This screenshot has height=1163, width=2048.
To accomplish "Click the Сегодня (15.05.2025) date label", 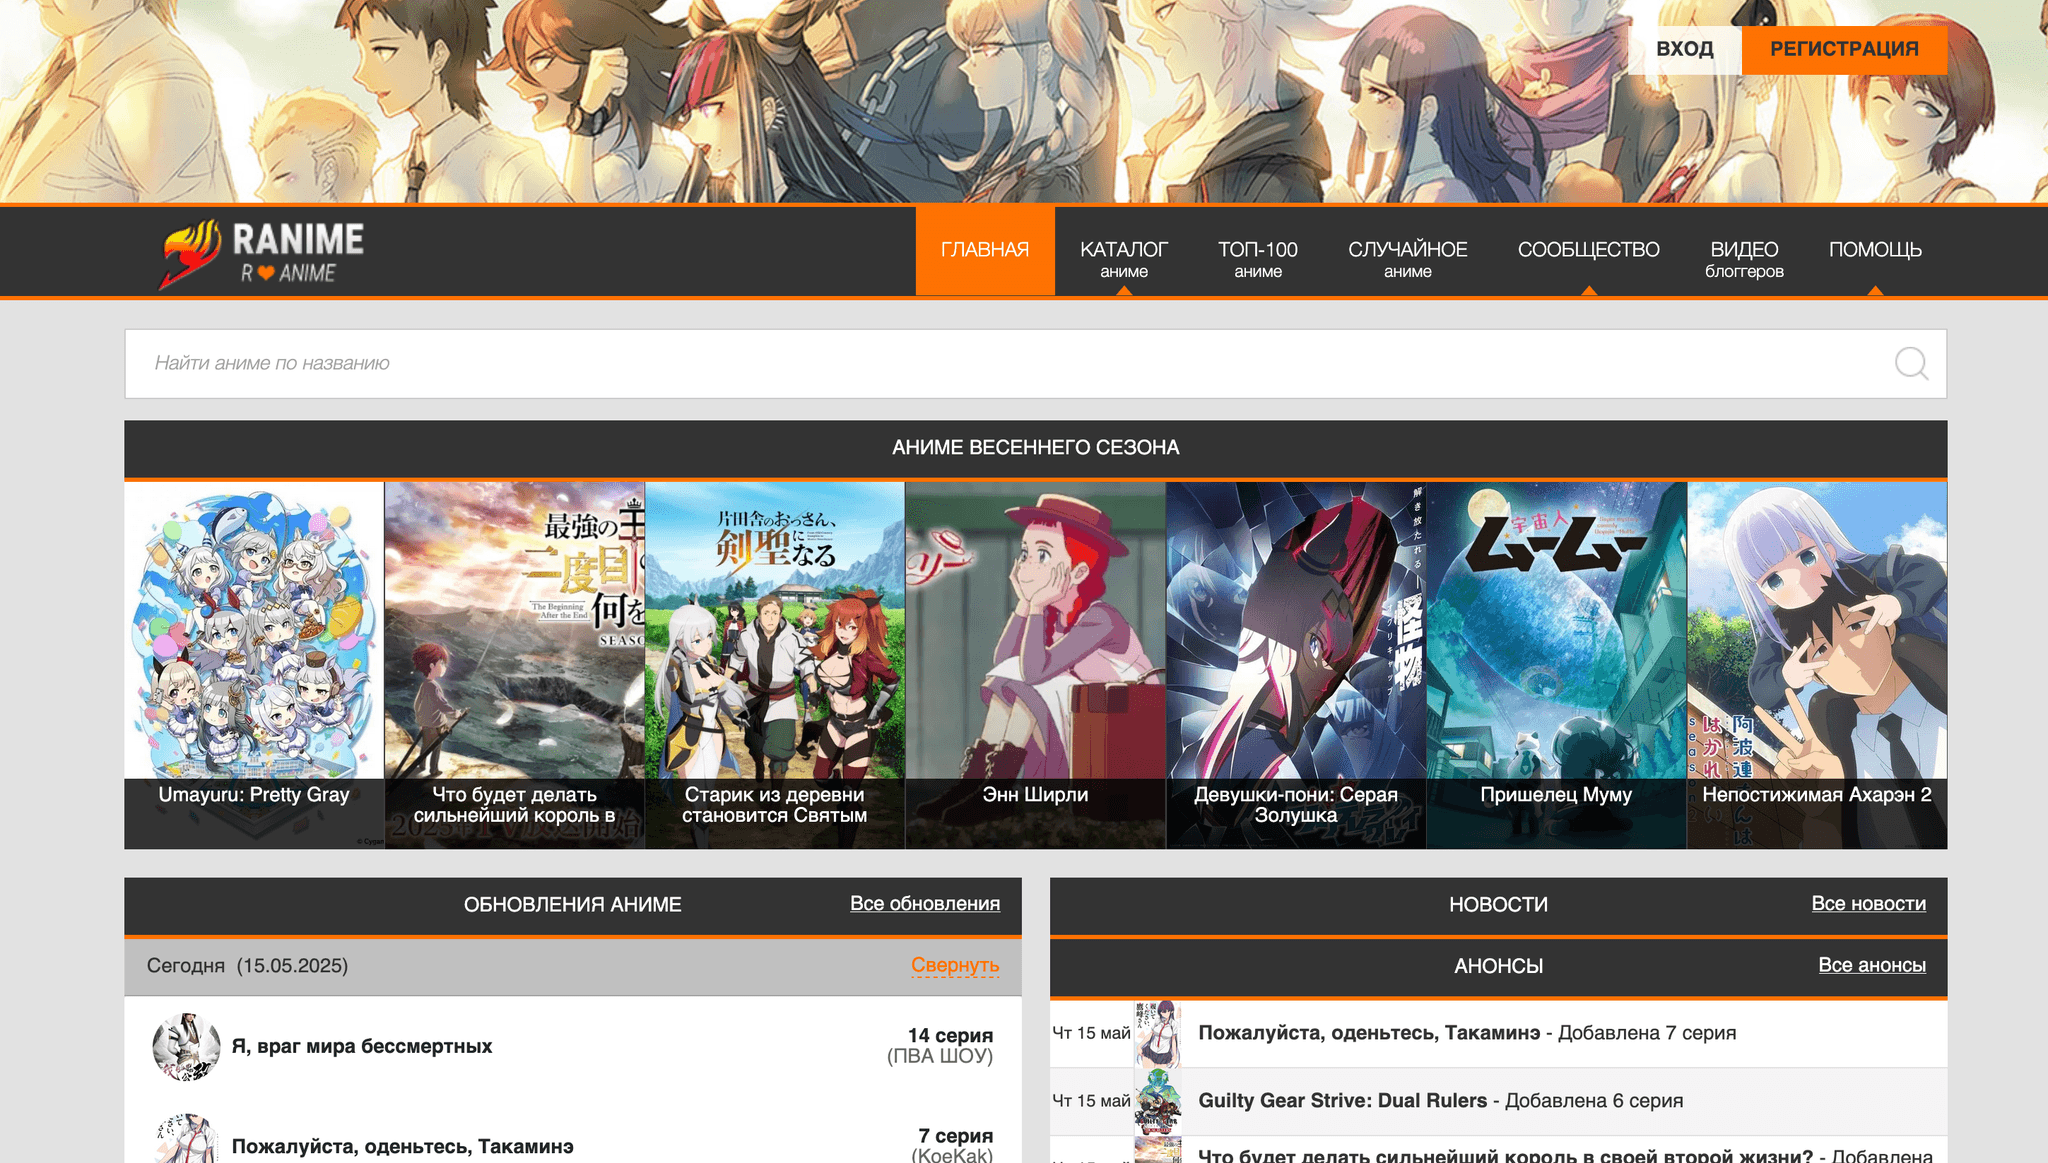I will coord(247,966).
